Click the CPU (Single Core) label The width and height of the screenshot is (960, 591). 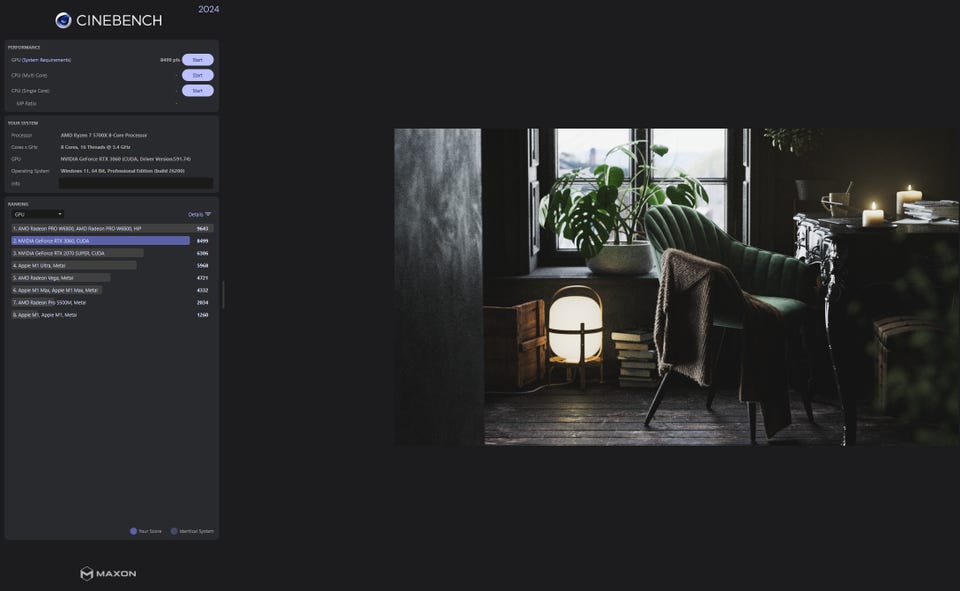point(30,91)
